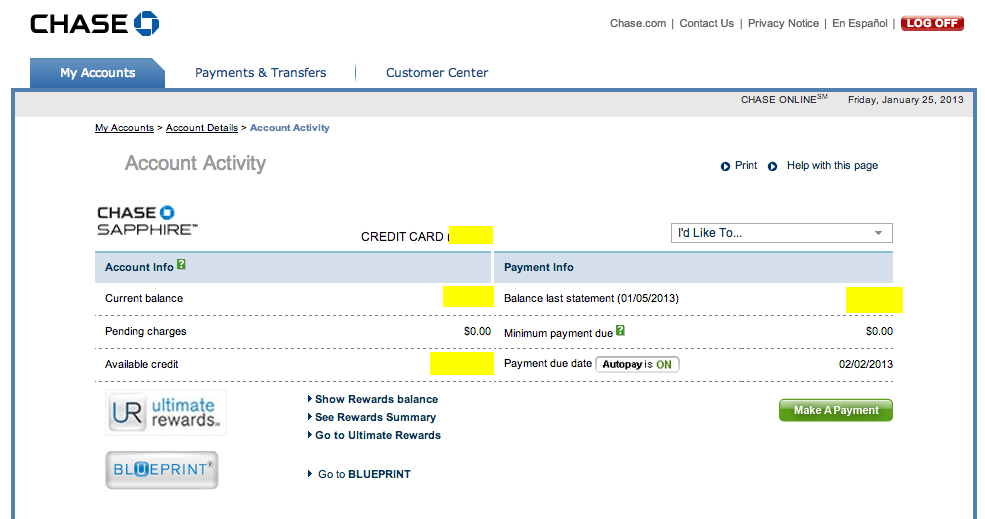Screen dimensions: 985x519
Task: Open the Contact Us link
Action: 707,23
